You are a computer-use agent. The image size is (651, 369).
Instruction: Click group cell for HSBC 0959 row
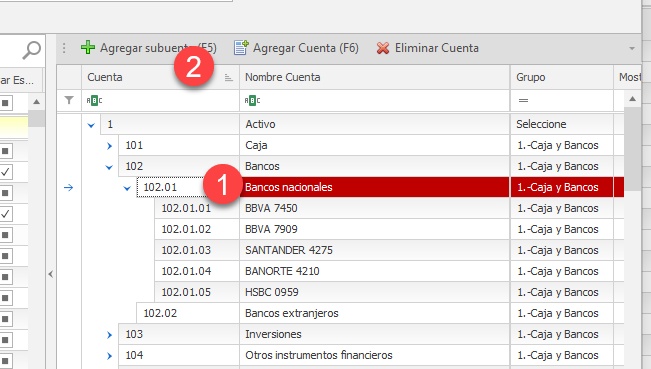pyautogui.click(x=562, y=292)
